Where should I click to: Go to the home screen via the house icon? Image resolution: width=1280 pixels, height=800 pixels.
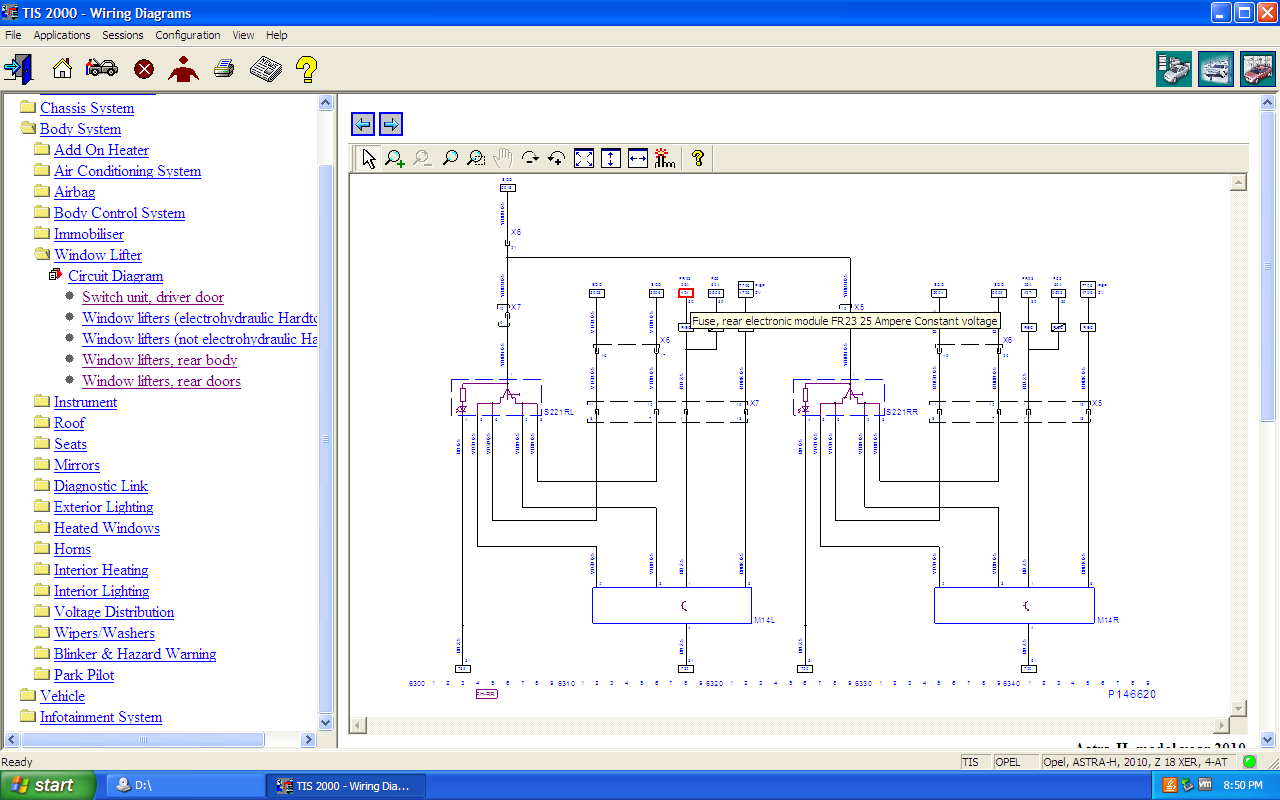[x=62, y=69]
